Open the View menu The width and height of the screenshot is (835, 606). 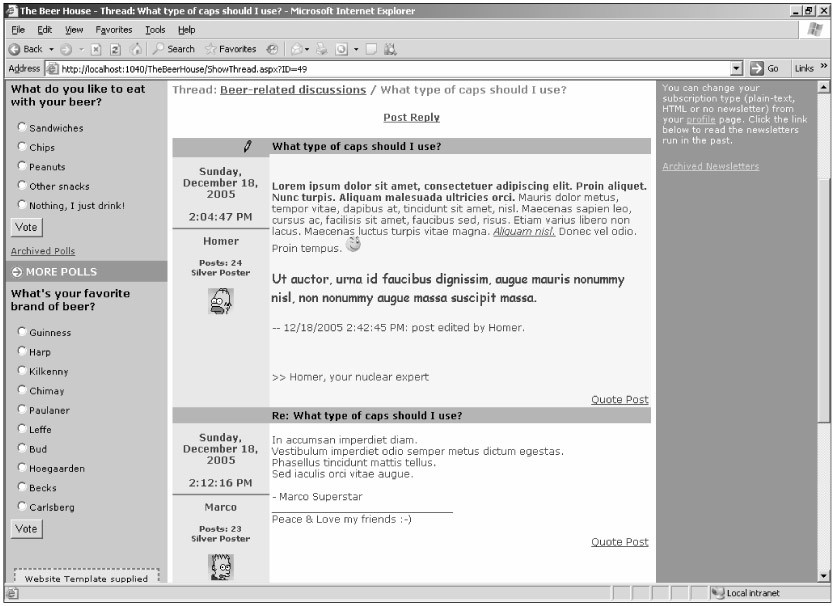(x=75, y=30)
